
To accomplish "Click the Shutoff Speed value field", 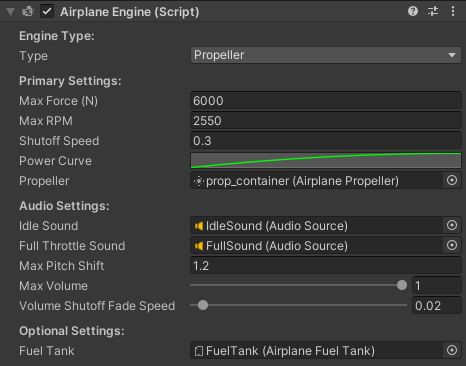I will point(326,141).
